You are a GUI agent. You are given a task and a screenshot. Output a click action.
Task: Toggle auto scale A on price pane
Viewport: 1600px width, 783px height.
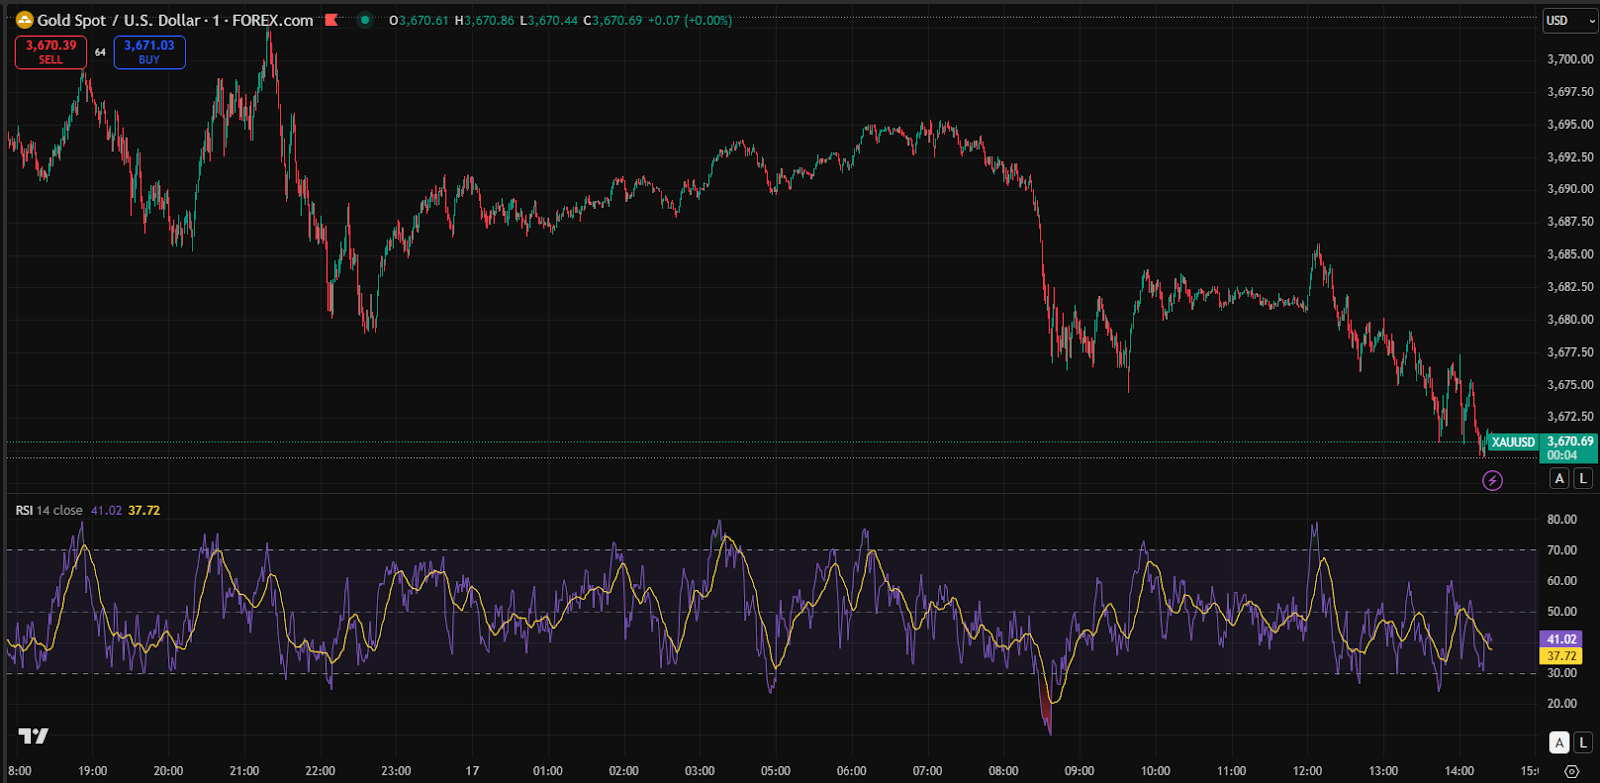(x=1559, y=479)
